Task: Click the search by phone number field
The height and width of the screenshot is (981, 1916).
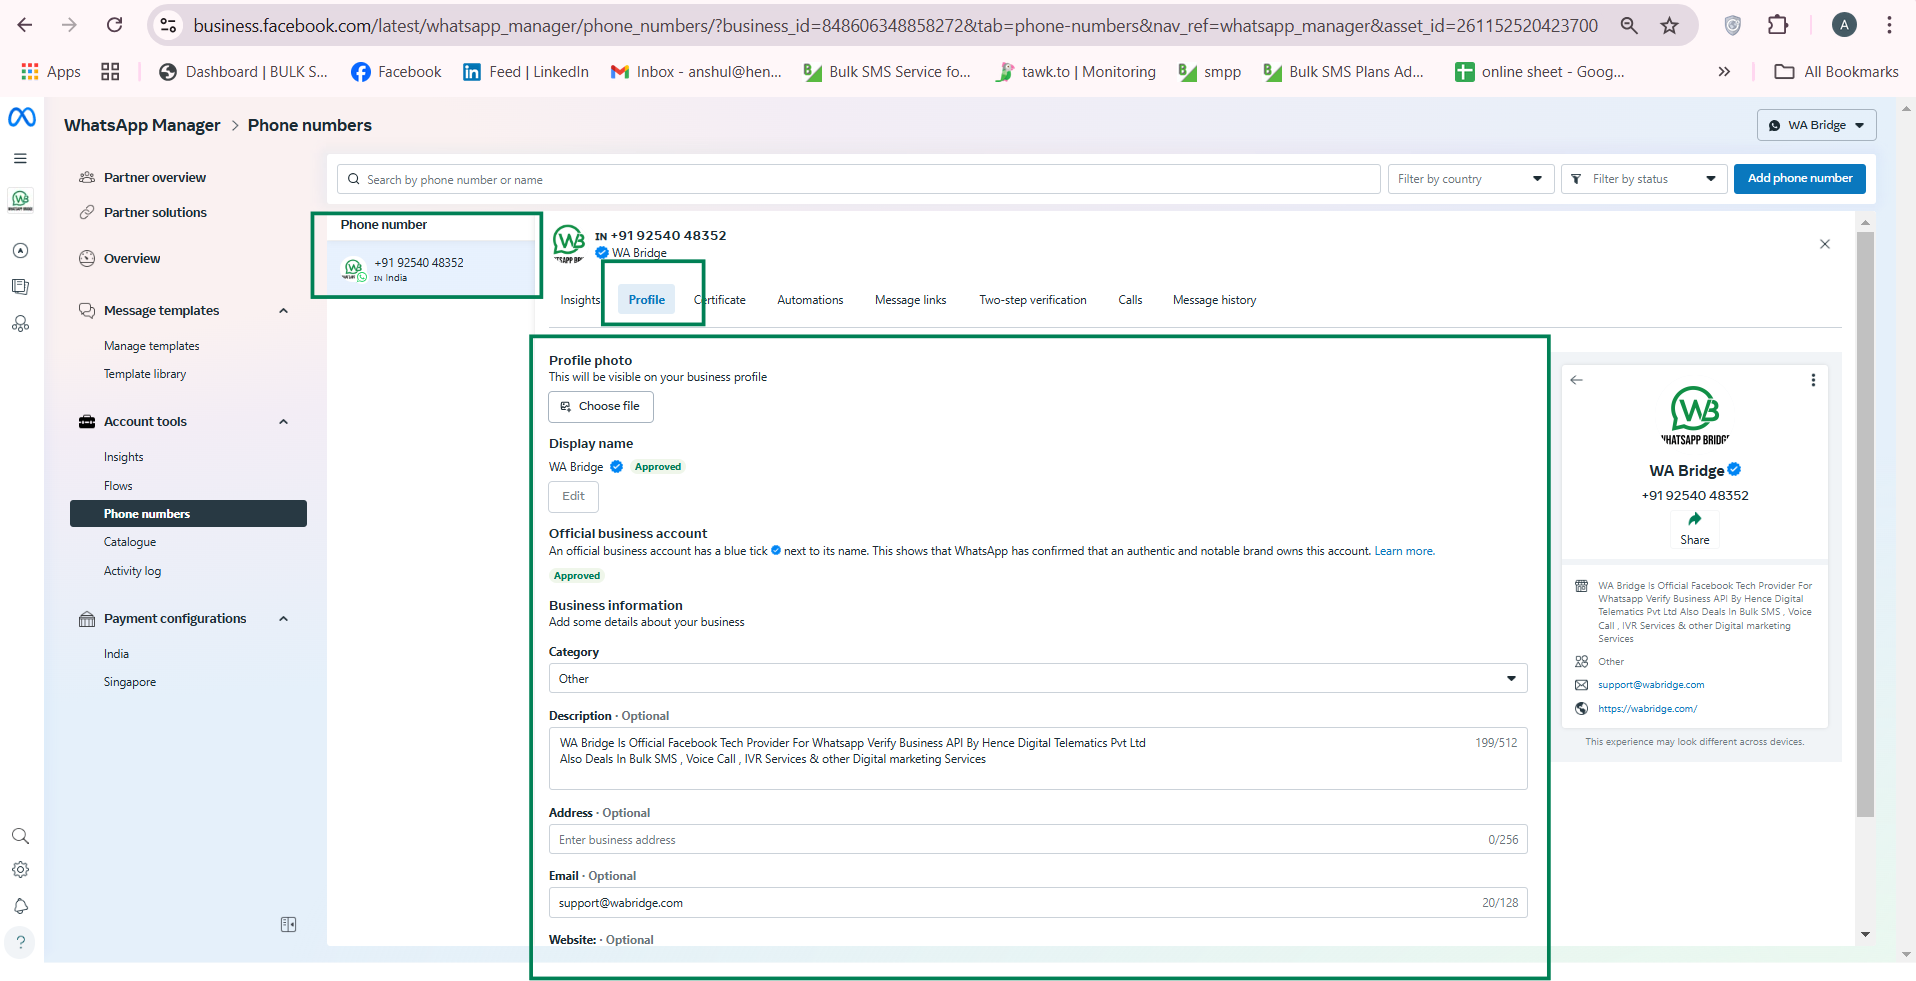Action: [x=858, y=179]
